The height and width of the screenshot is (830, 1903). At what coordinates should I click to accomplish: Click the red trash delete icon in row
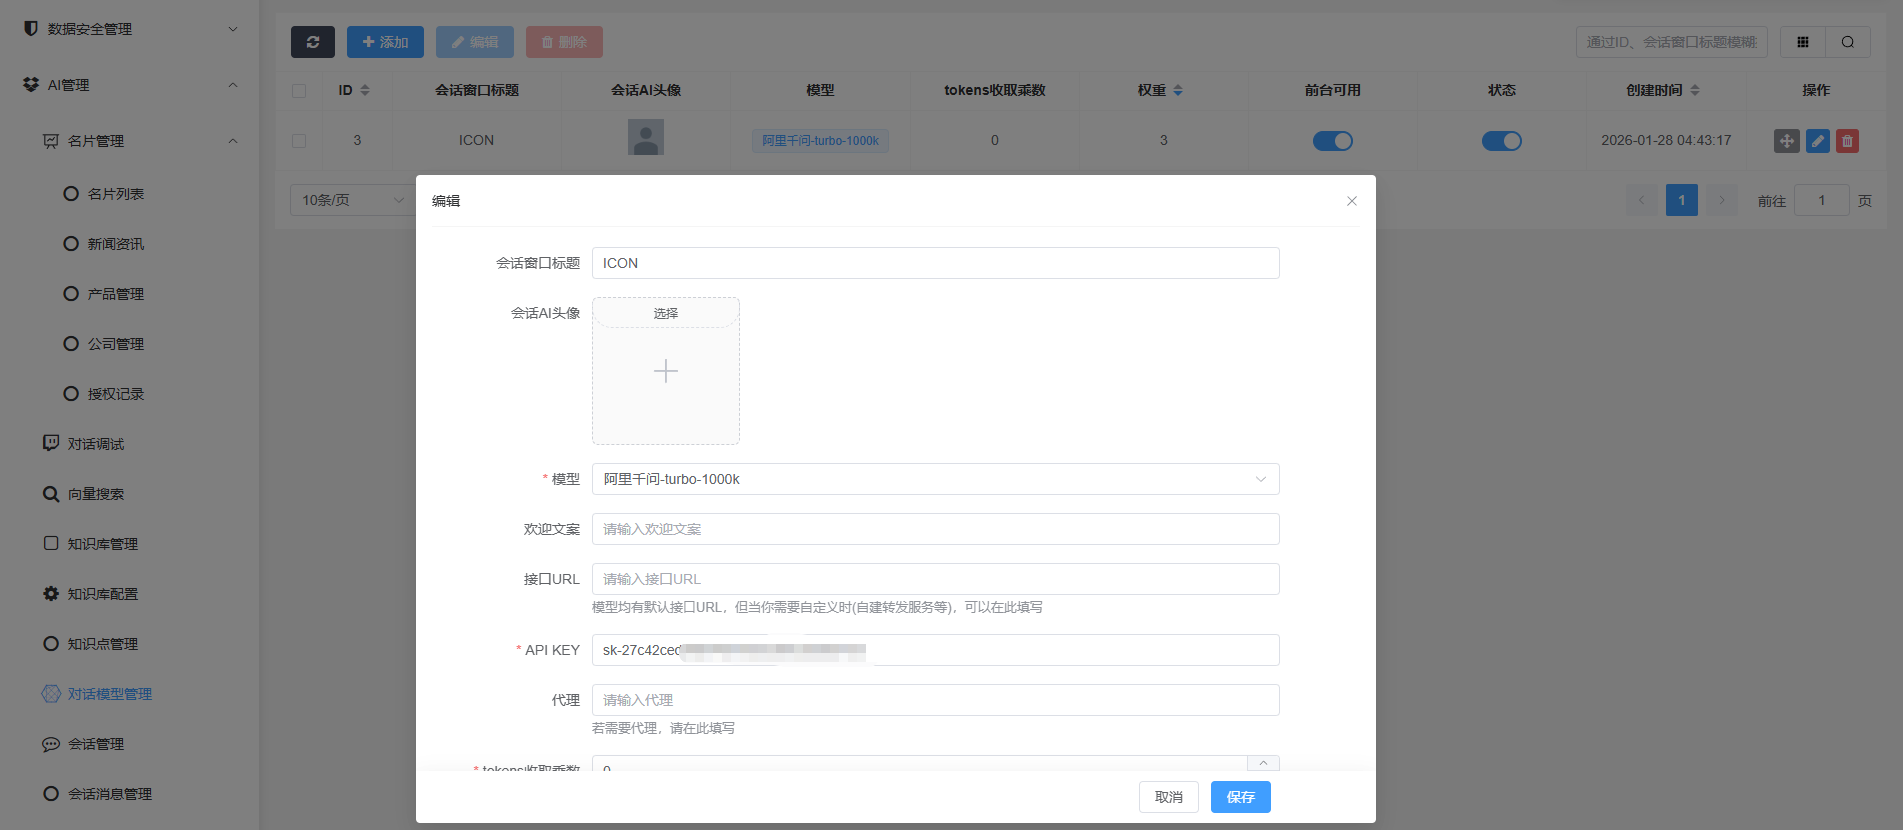[1847, 141]
